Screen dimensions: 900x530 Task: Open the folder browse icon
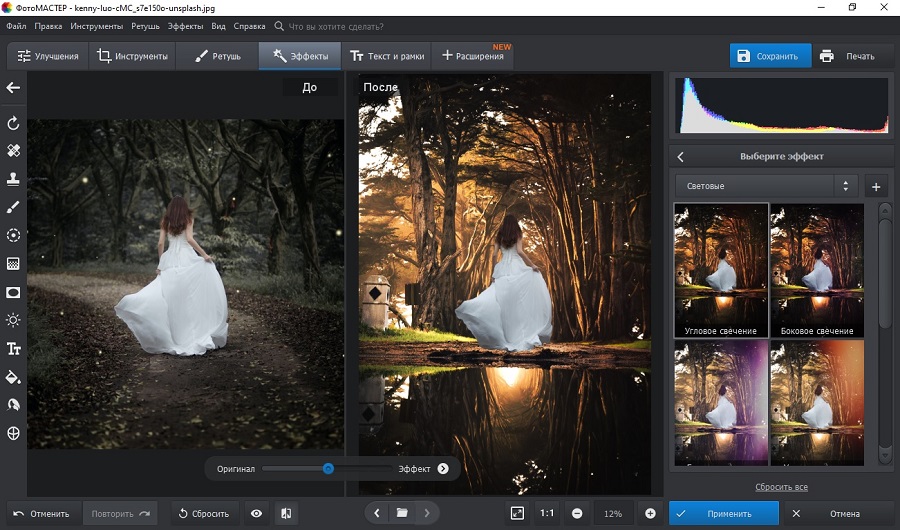[402, 513]
